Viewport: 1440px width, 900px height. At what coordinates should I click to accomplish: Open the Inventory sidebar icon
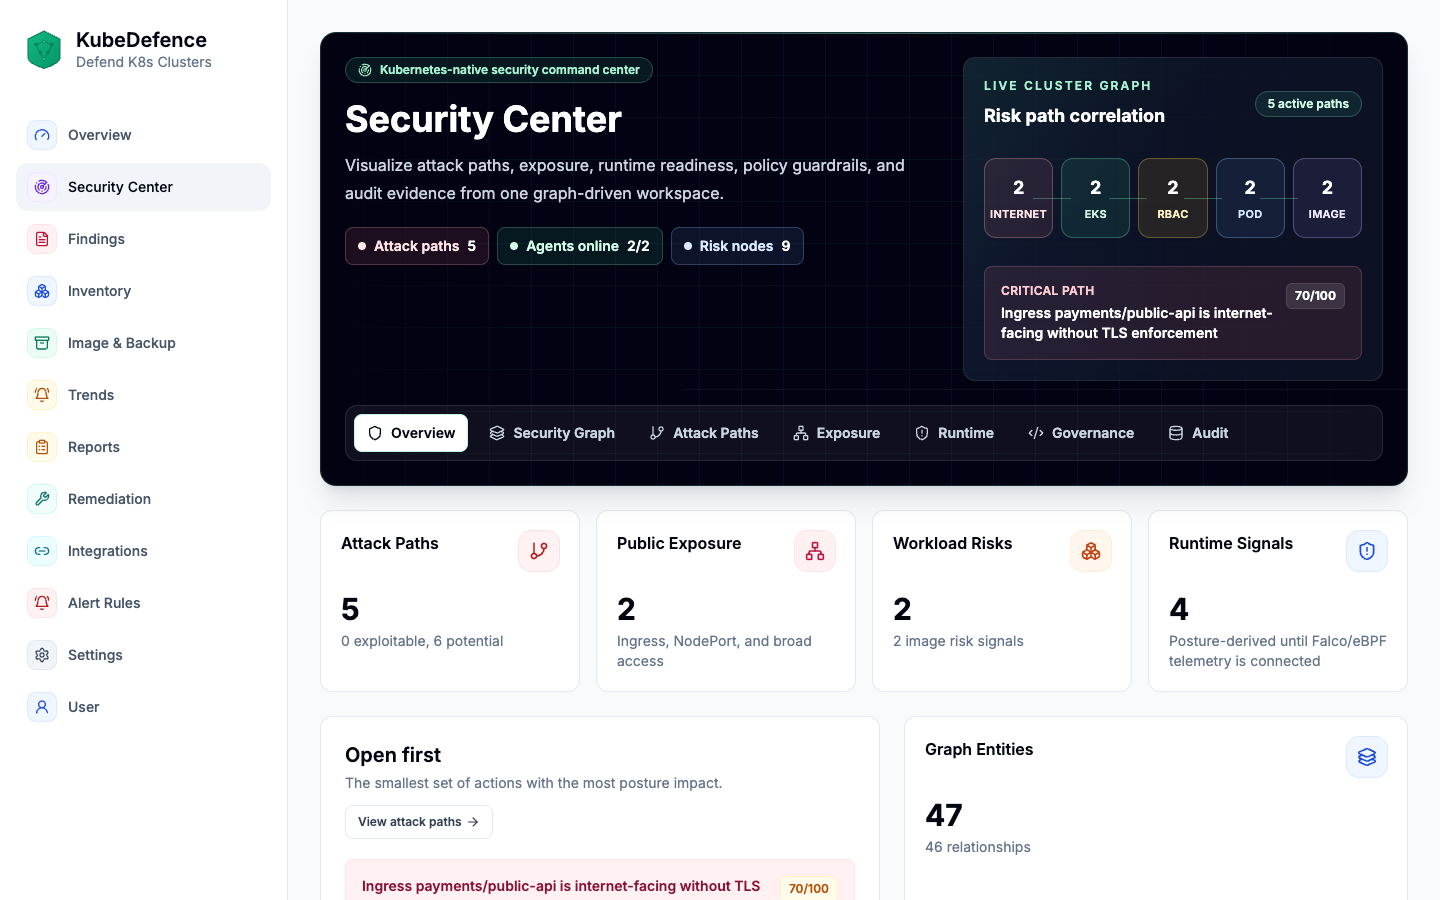click(x=42, y=291)
